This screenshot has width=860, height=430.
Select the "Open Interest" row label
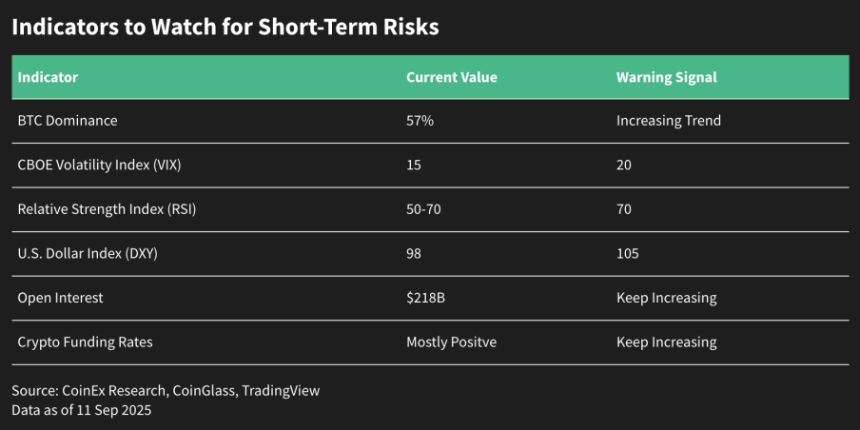[60, 298]
